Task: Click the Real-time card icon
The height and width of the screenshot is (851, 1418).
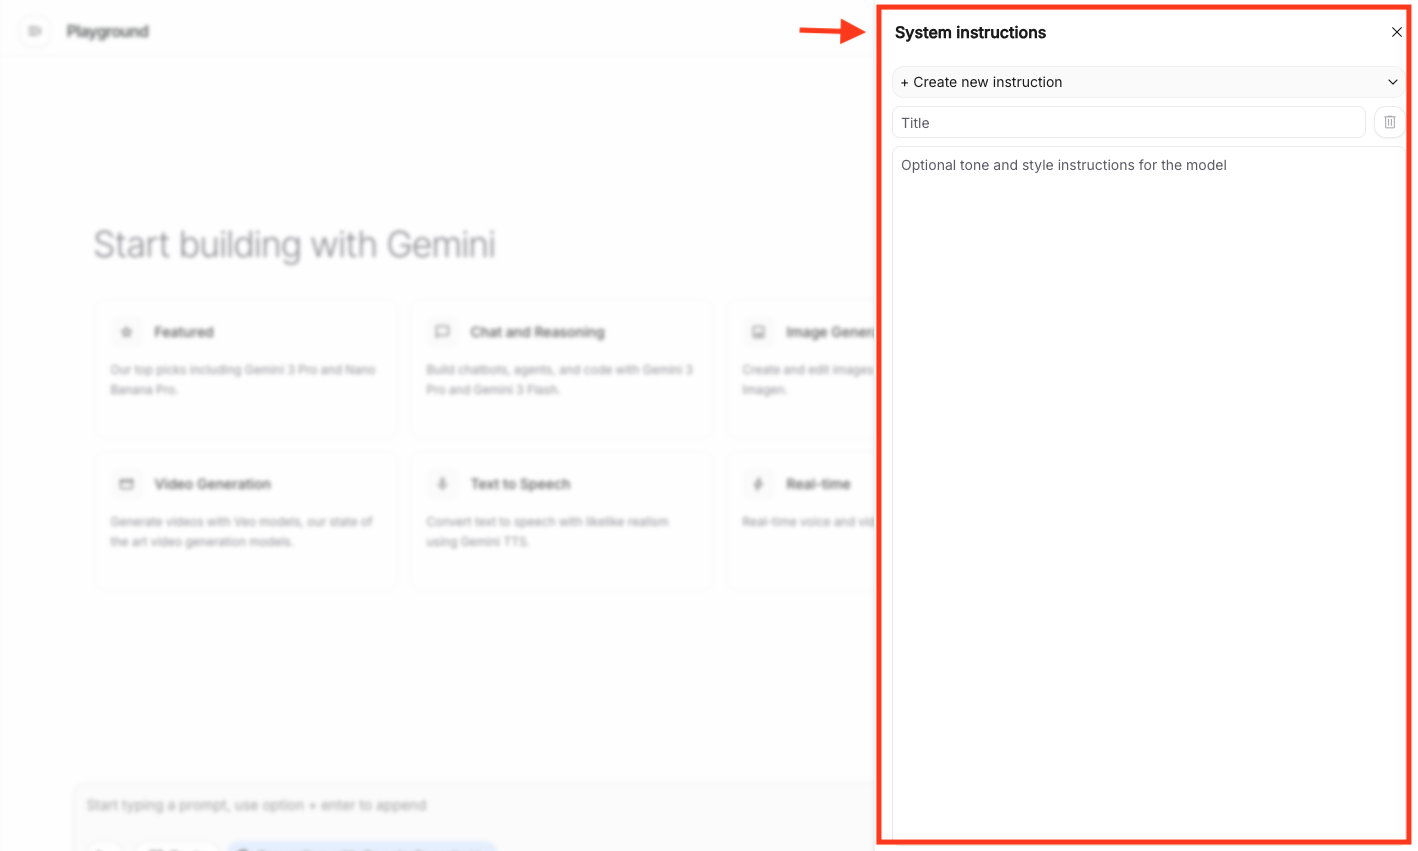Action: click(x=758, y=484)
